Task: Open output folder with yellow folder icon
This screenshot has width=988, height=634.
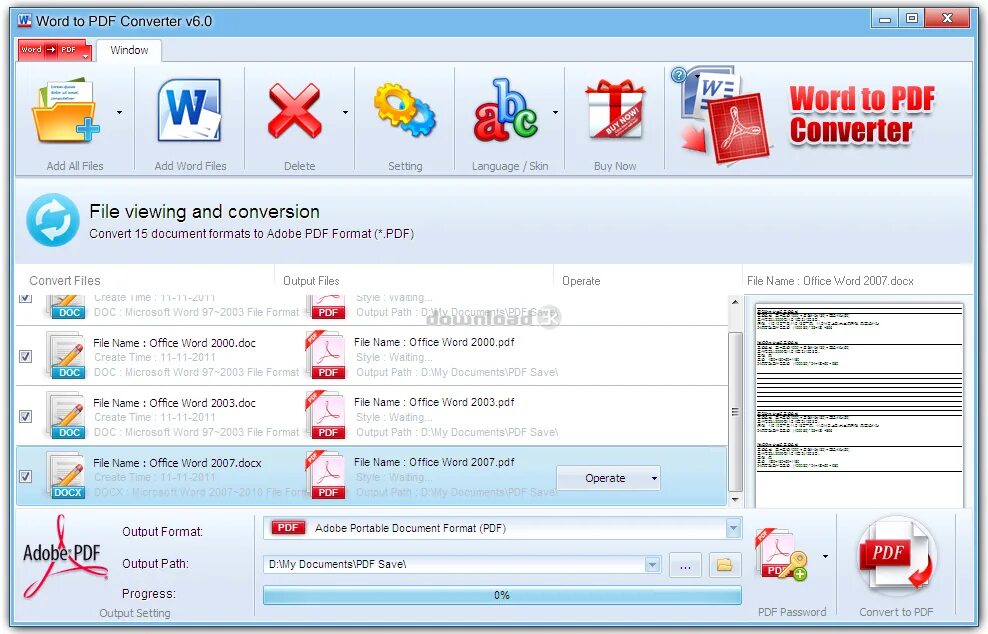Action: pyautogui.click(x=725, y=565)
